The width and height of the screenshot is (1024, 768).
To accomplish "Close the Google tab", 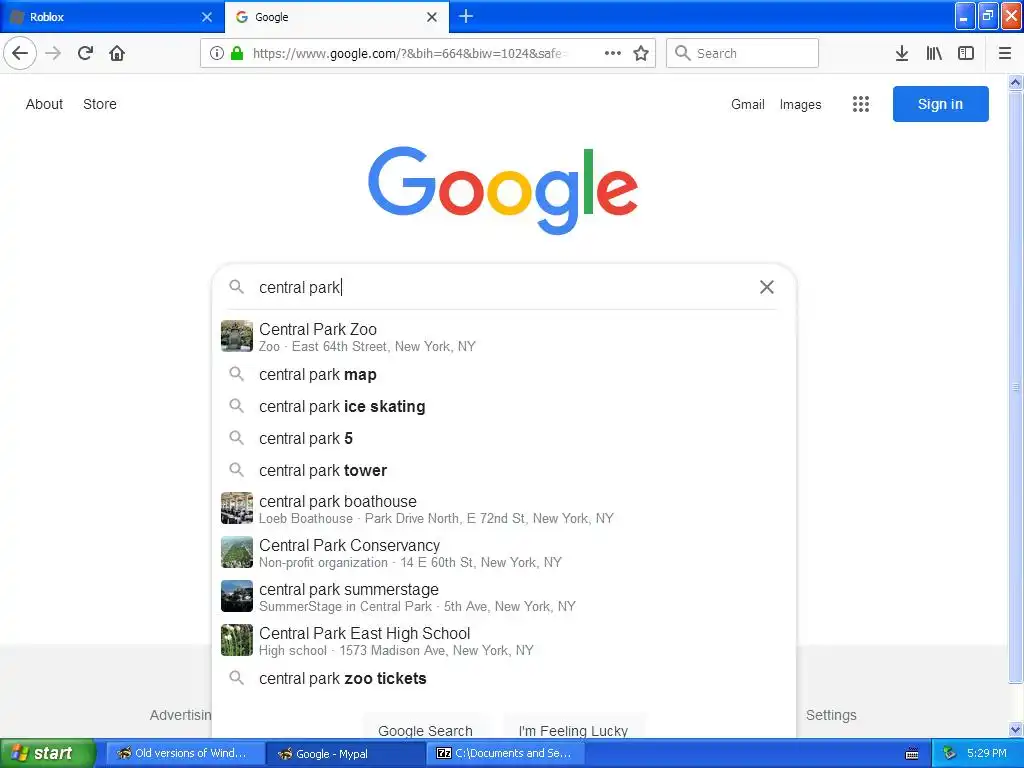I will 432,17.
